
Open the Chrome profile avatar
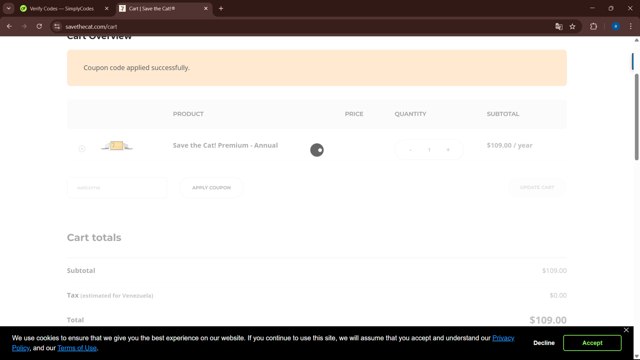(x=616, y=27)
